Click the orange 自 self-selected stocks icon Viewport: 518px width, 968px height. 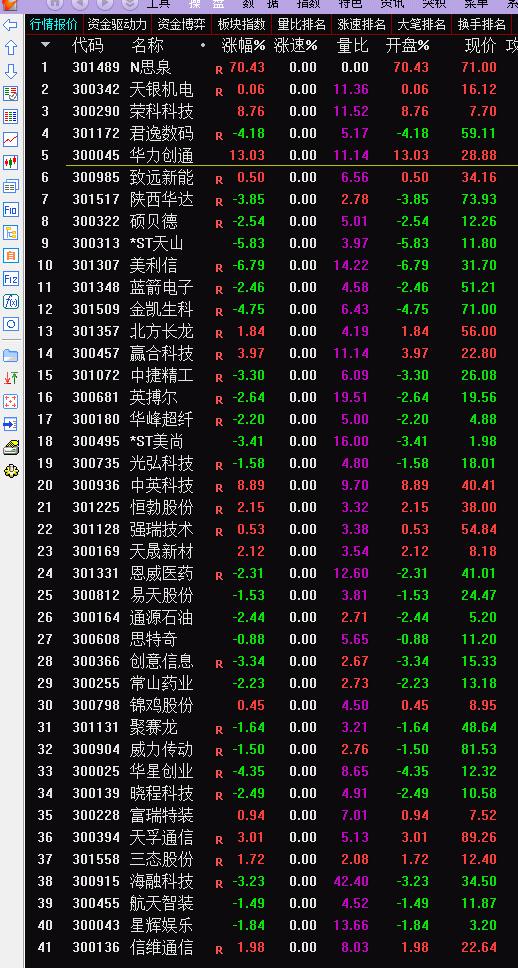tap(10, 255)
